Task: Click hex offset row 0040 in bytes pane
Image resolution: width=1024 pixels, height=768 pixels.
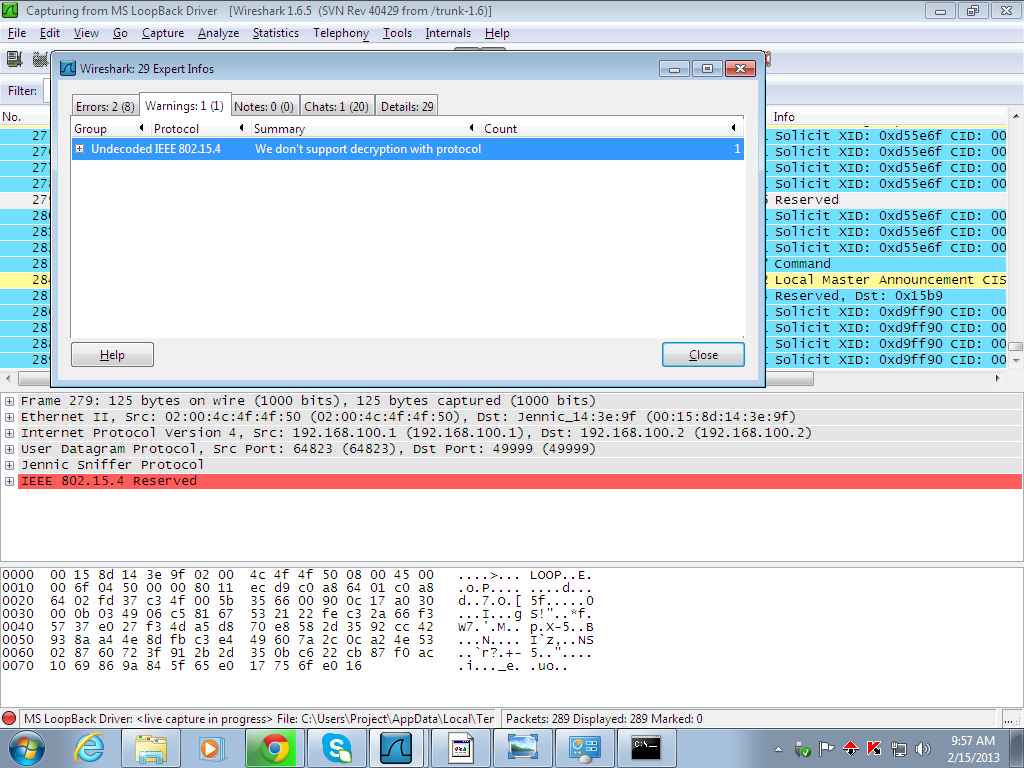Action: click(x=18, y=627)
